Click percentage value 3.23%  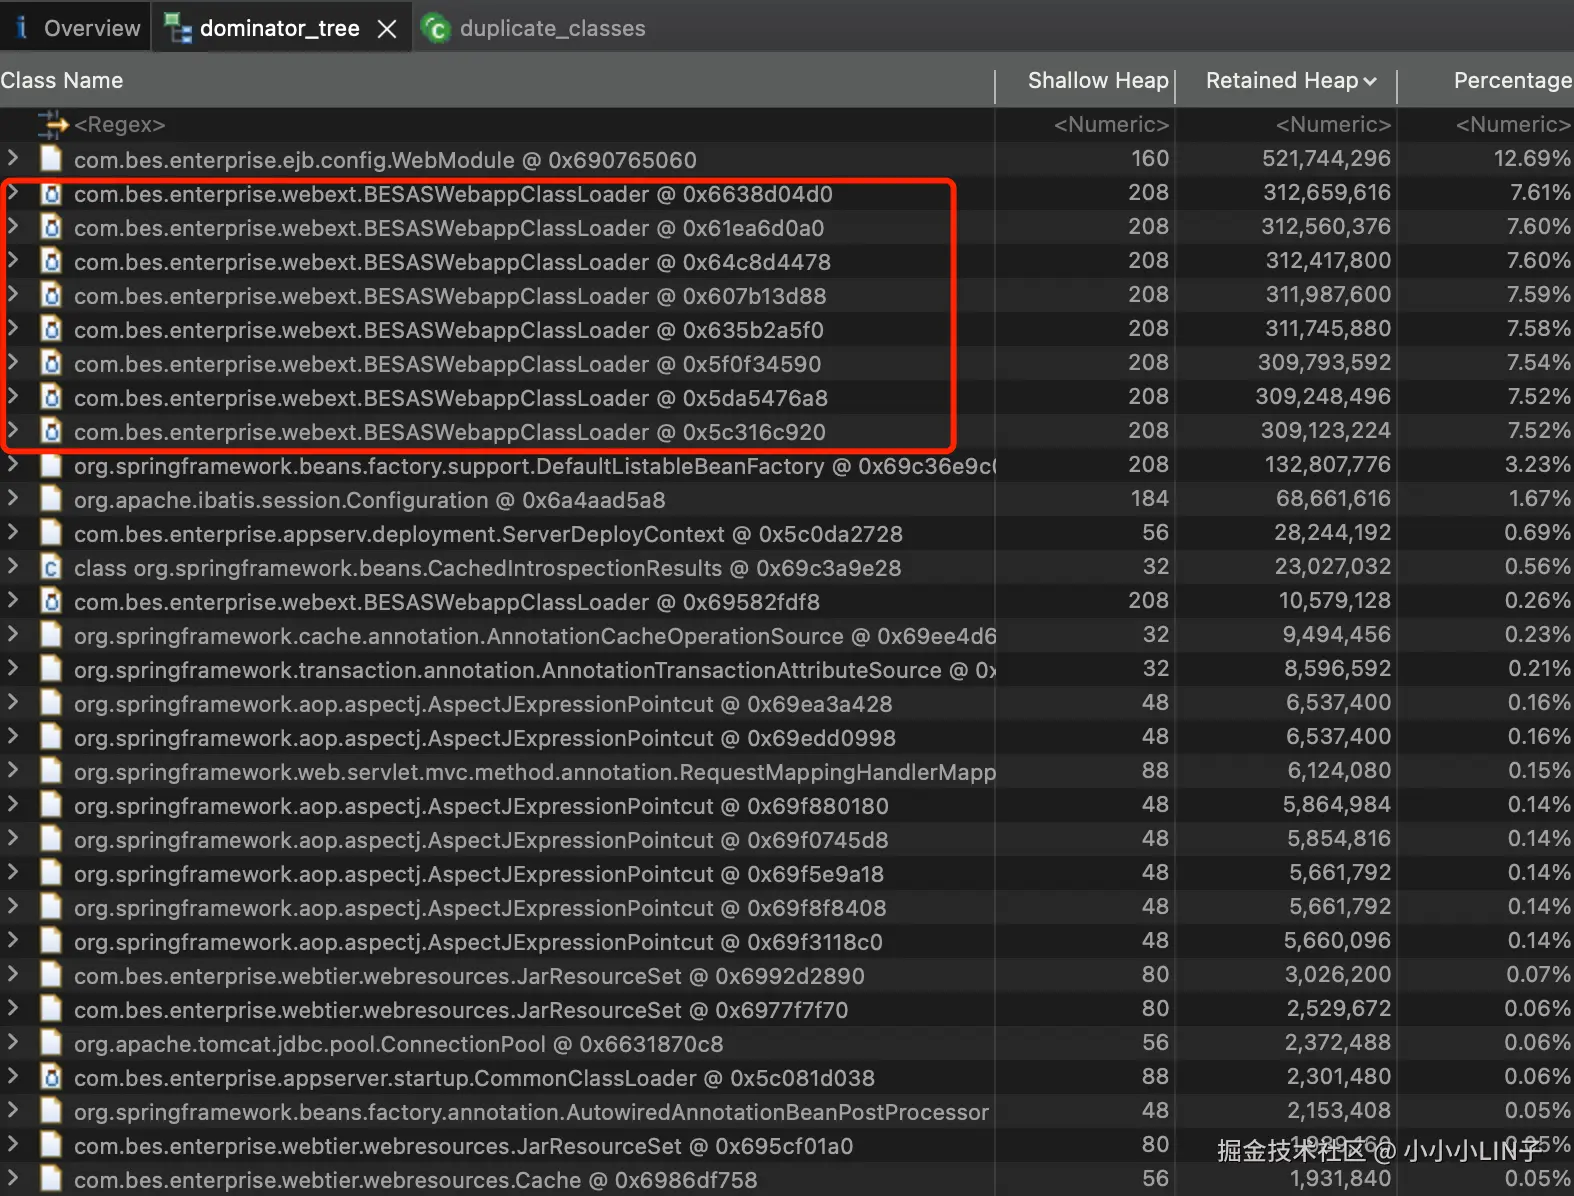click(1538, 465)
